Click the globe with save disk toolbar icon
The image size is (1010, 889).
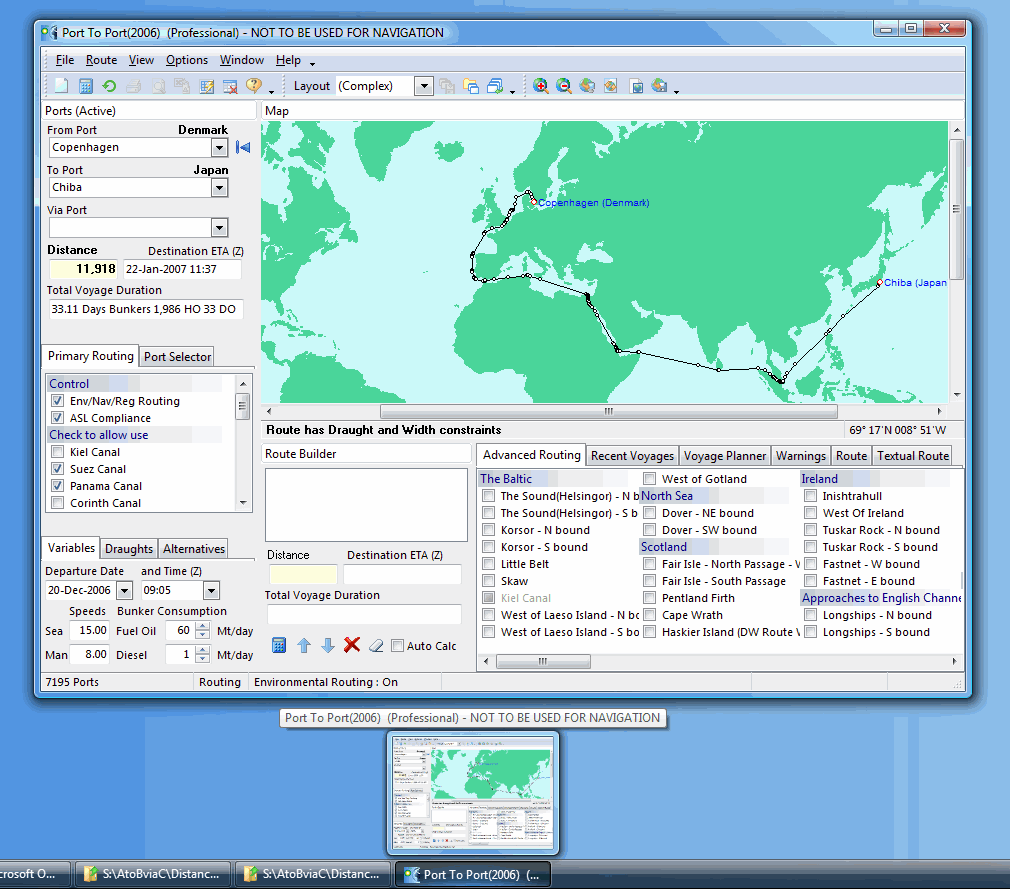coord(660,86)
